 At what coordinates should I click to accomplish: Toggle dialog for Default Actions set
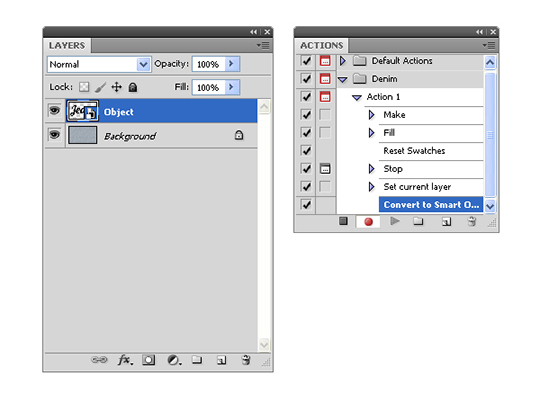tap(325, 61)
